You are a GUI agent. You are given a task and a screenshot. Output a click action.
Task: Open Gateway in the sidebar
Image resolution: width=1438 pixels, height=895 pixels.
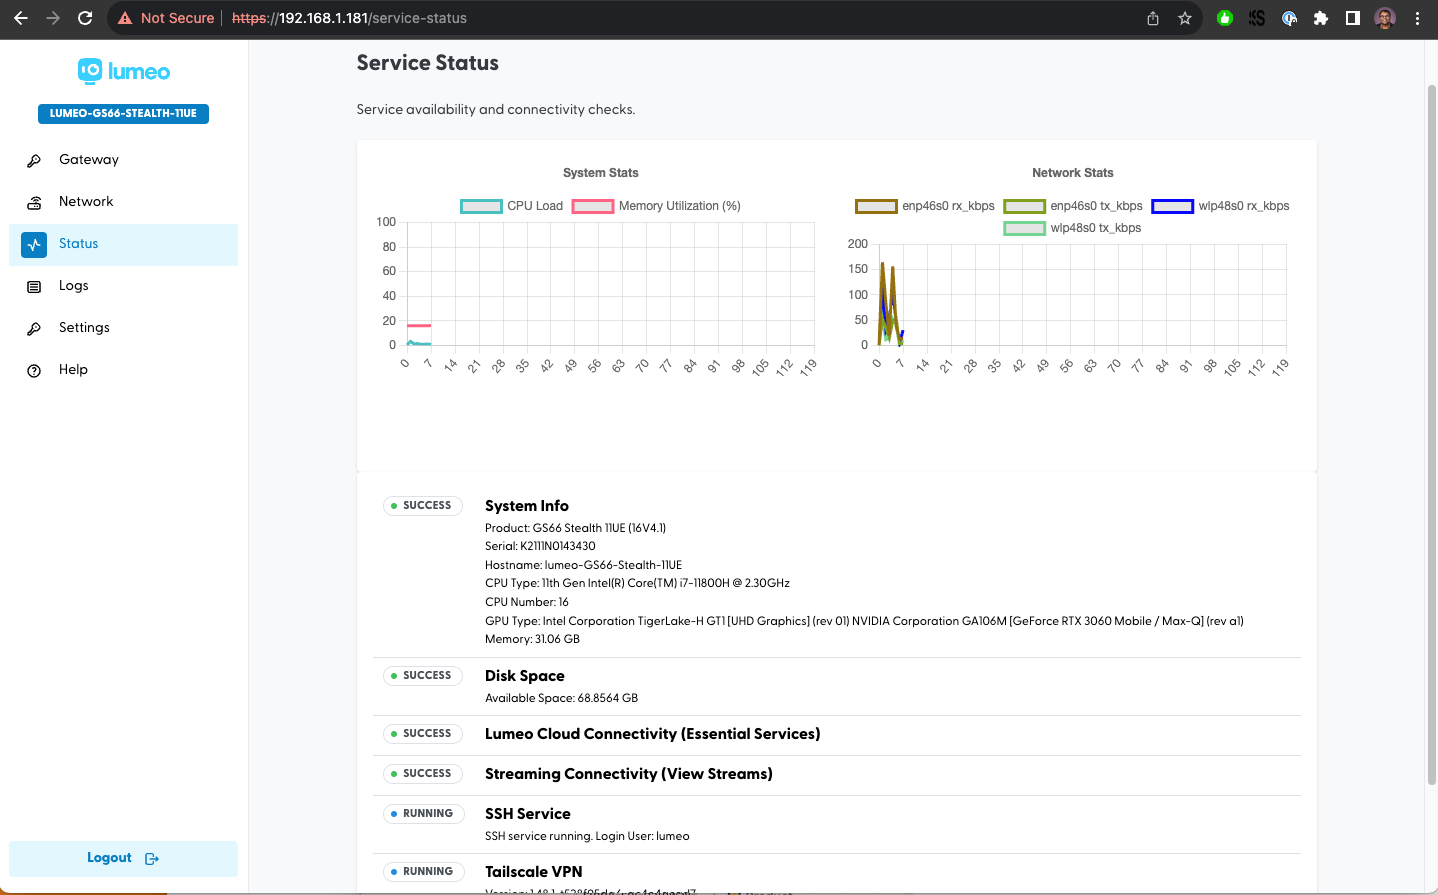123,160
